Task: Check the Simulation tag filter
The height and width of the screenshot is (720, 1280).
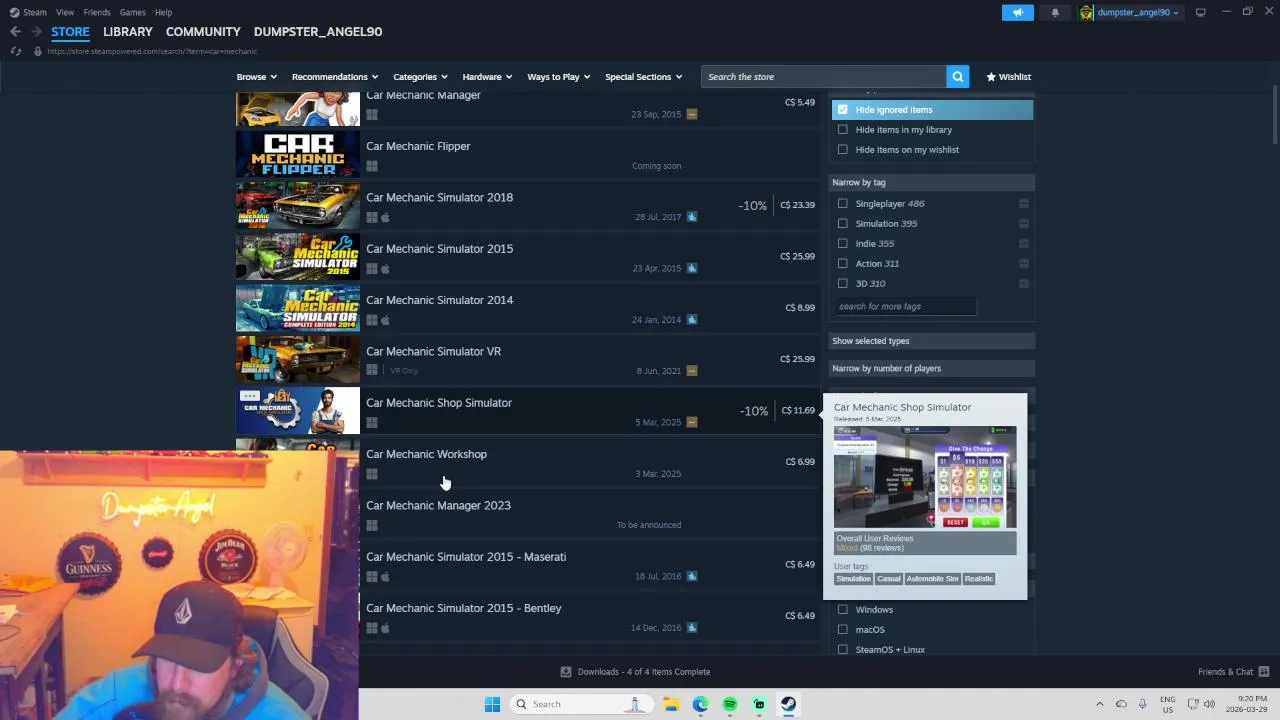Action: coord(843,223)
